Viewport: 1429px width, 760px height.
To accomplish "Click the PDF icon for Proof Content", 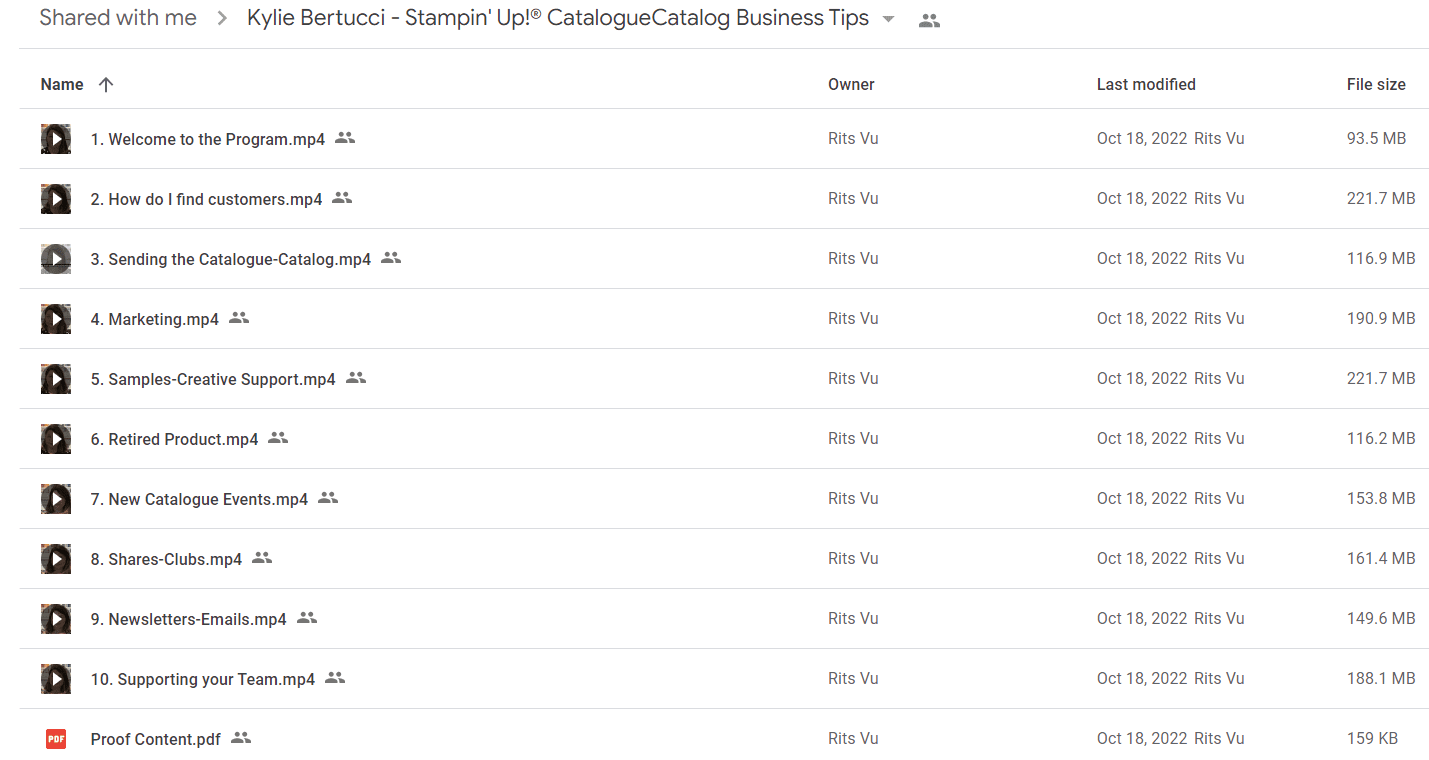I will click(x=56, y=739).
